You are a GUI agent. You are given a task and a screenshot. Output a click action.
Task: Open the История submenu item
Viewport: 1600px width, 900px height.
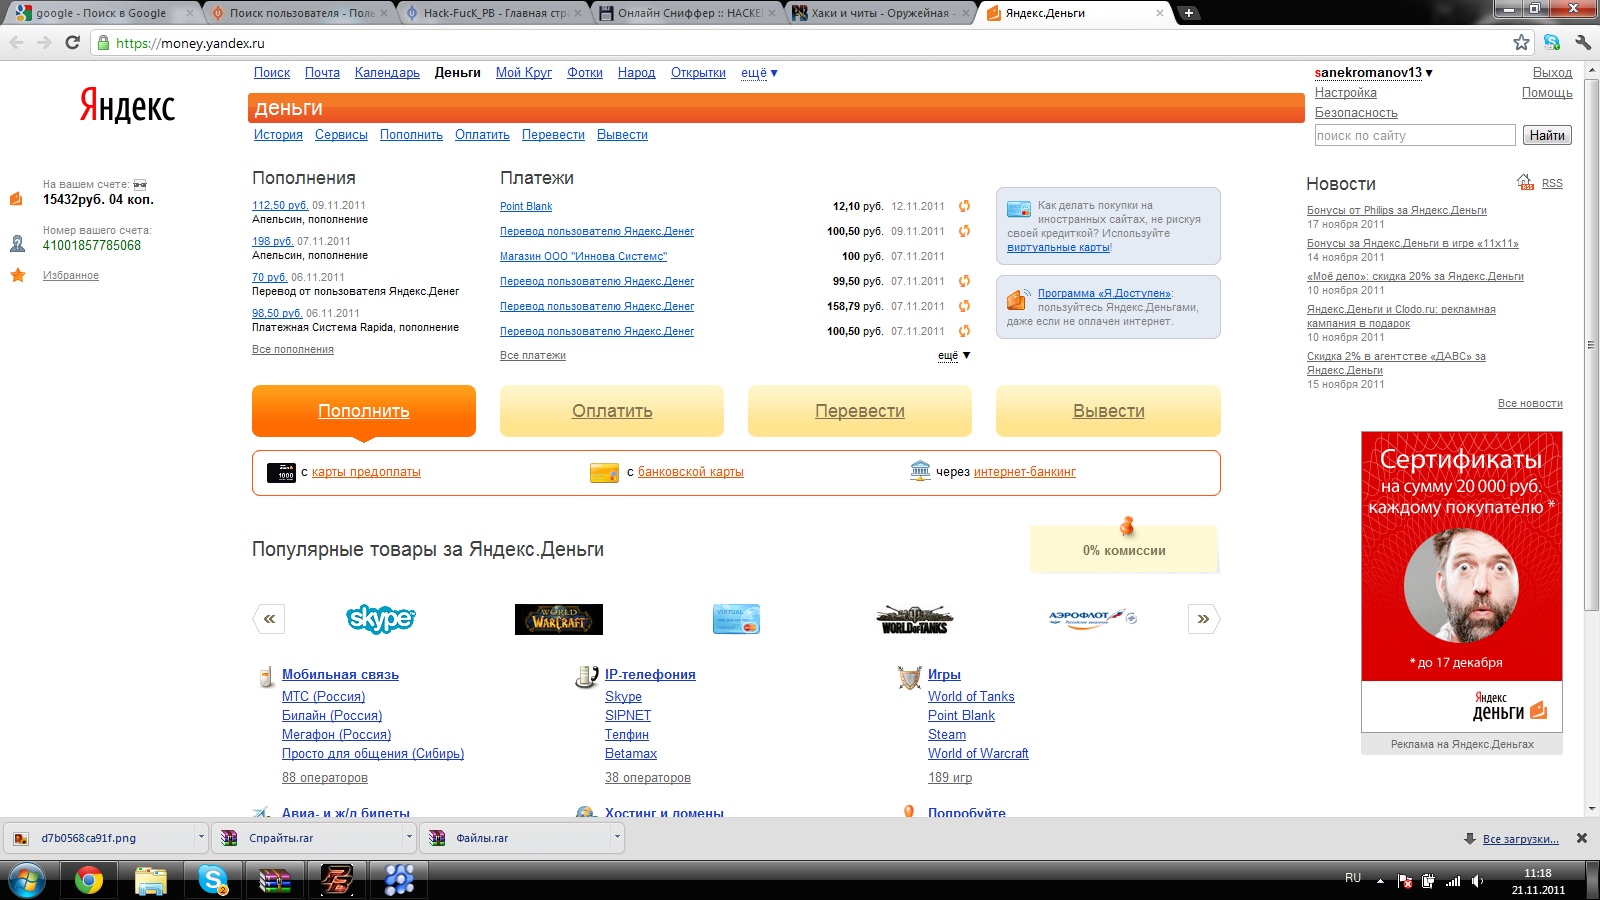(x=278, y=135)
